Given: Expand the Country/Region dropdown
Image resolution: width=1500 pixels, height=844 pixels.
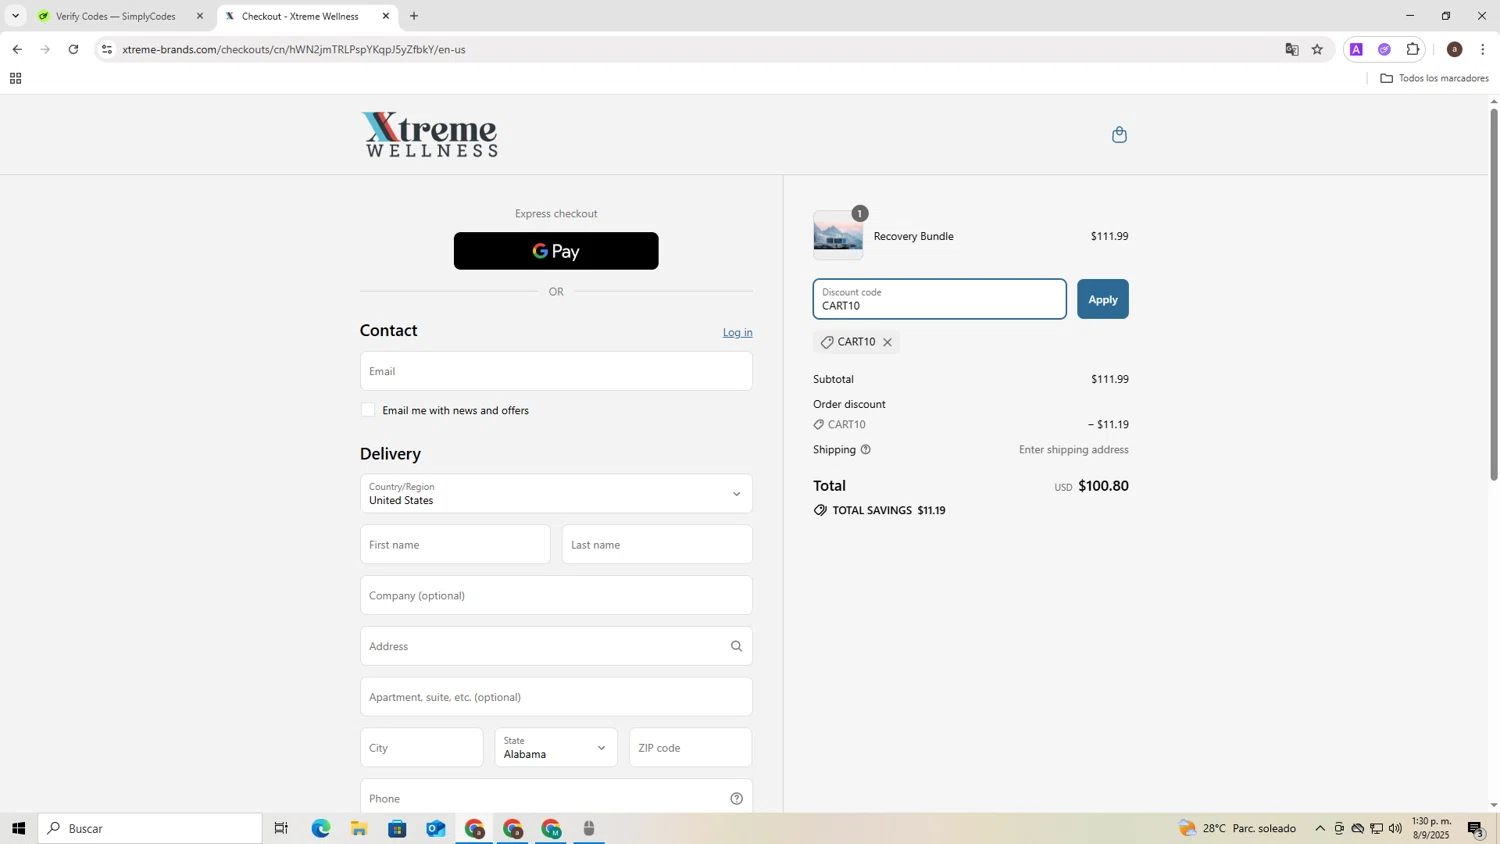Looking at the screenshot, I should click(x=556, y=494).
